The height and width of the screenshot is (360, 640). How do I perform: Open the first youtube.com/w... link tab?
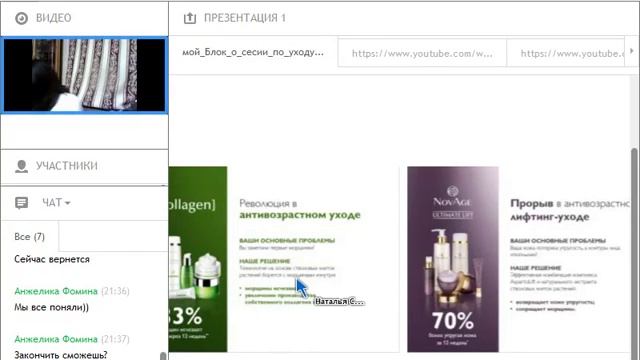422,53
